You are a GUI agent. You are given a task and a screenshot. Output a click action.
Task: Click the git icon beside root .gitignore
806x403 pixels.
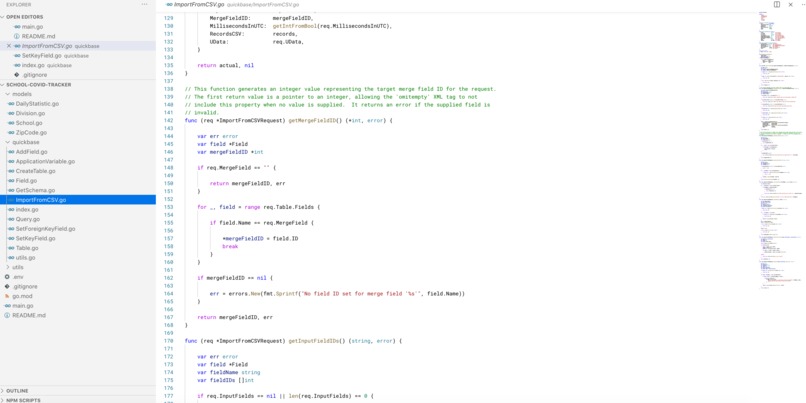(7, 286)
